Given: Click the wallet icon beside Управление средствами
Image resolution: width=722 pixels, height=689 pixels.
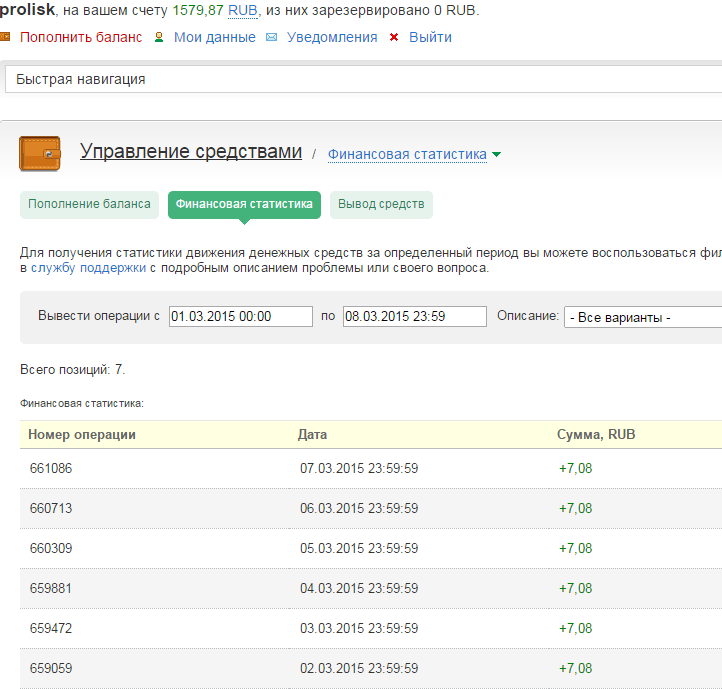Looking at the screenshot, I should point(40,153).
